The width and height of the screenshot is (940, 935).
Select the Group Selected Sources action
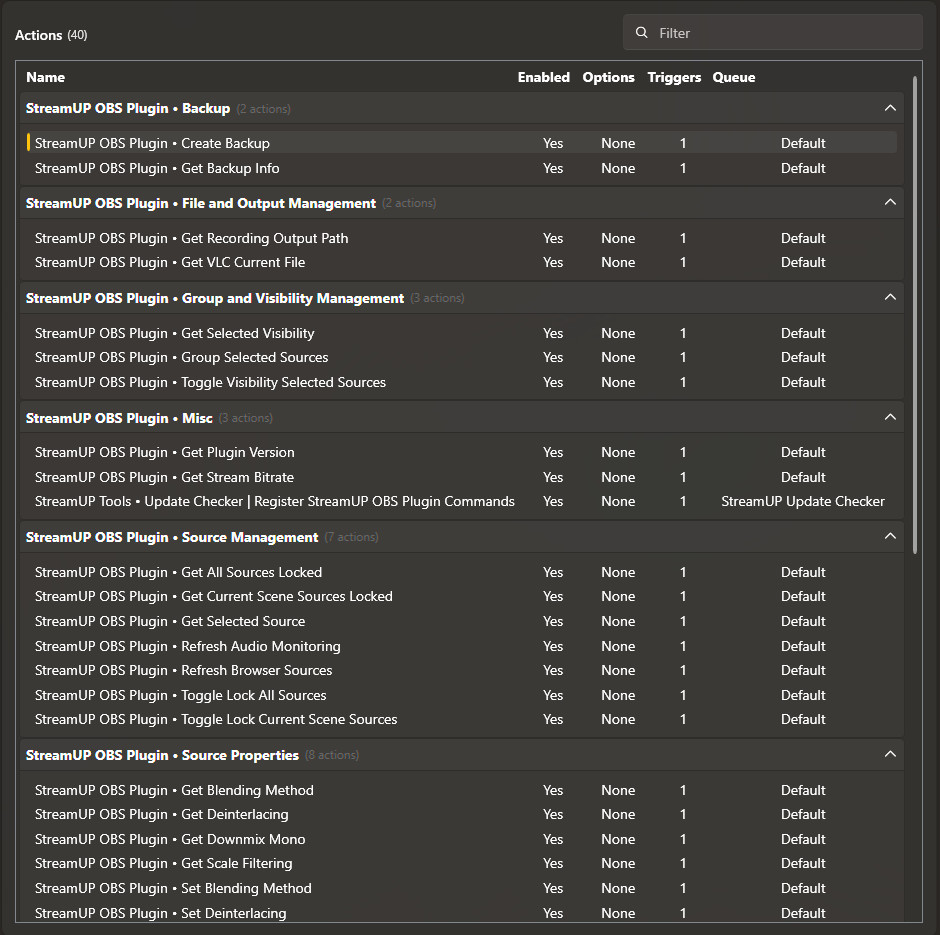[x=462, y=357]
